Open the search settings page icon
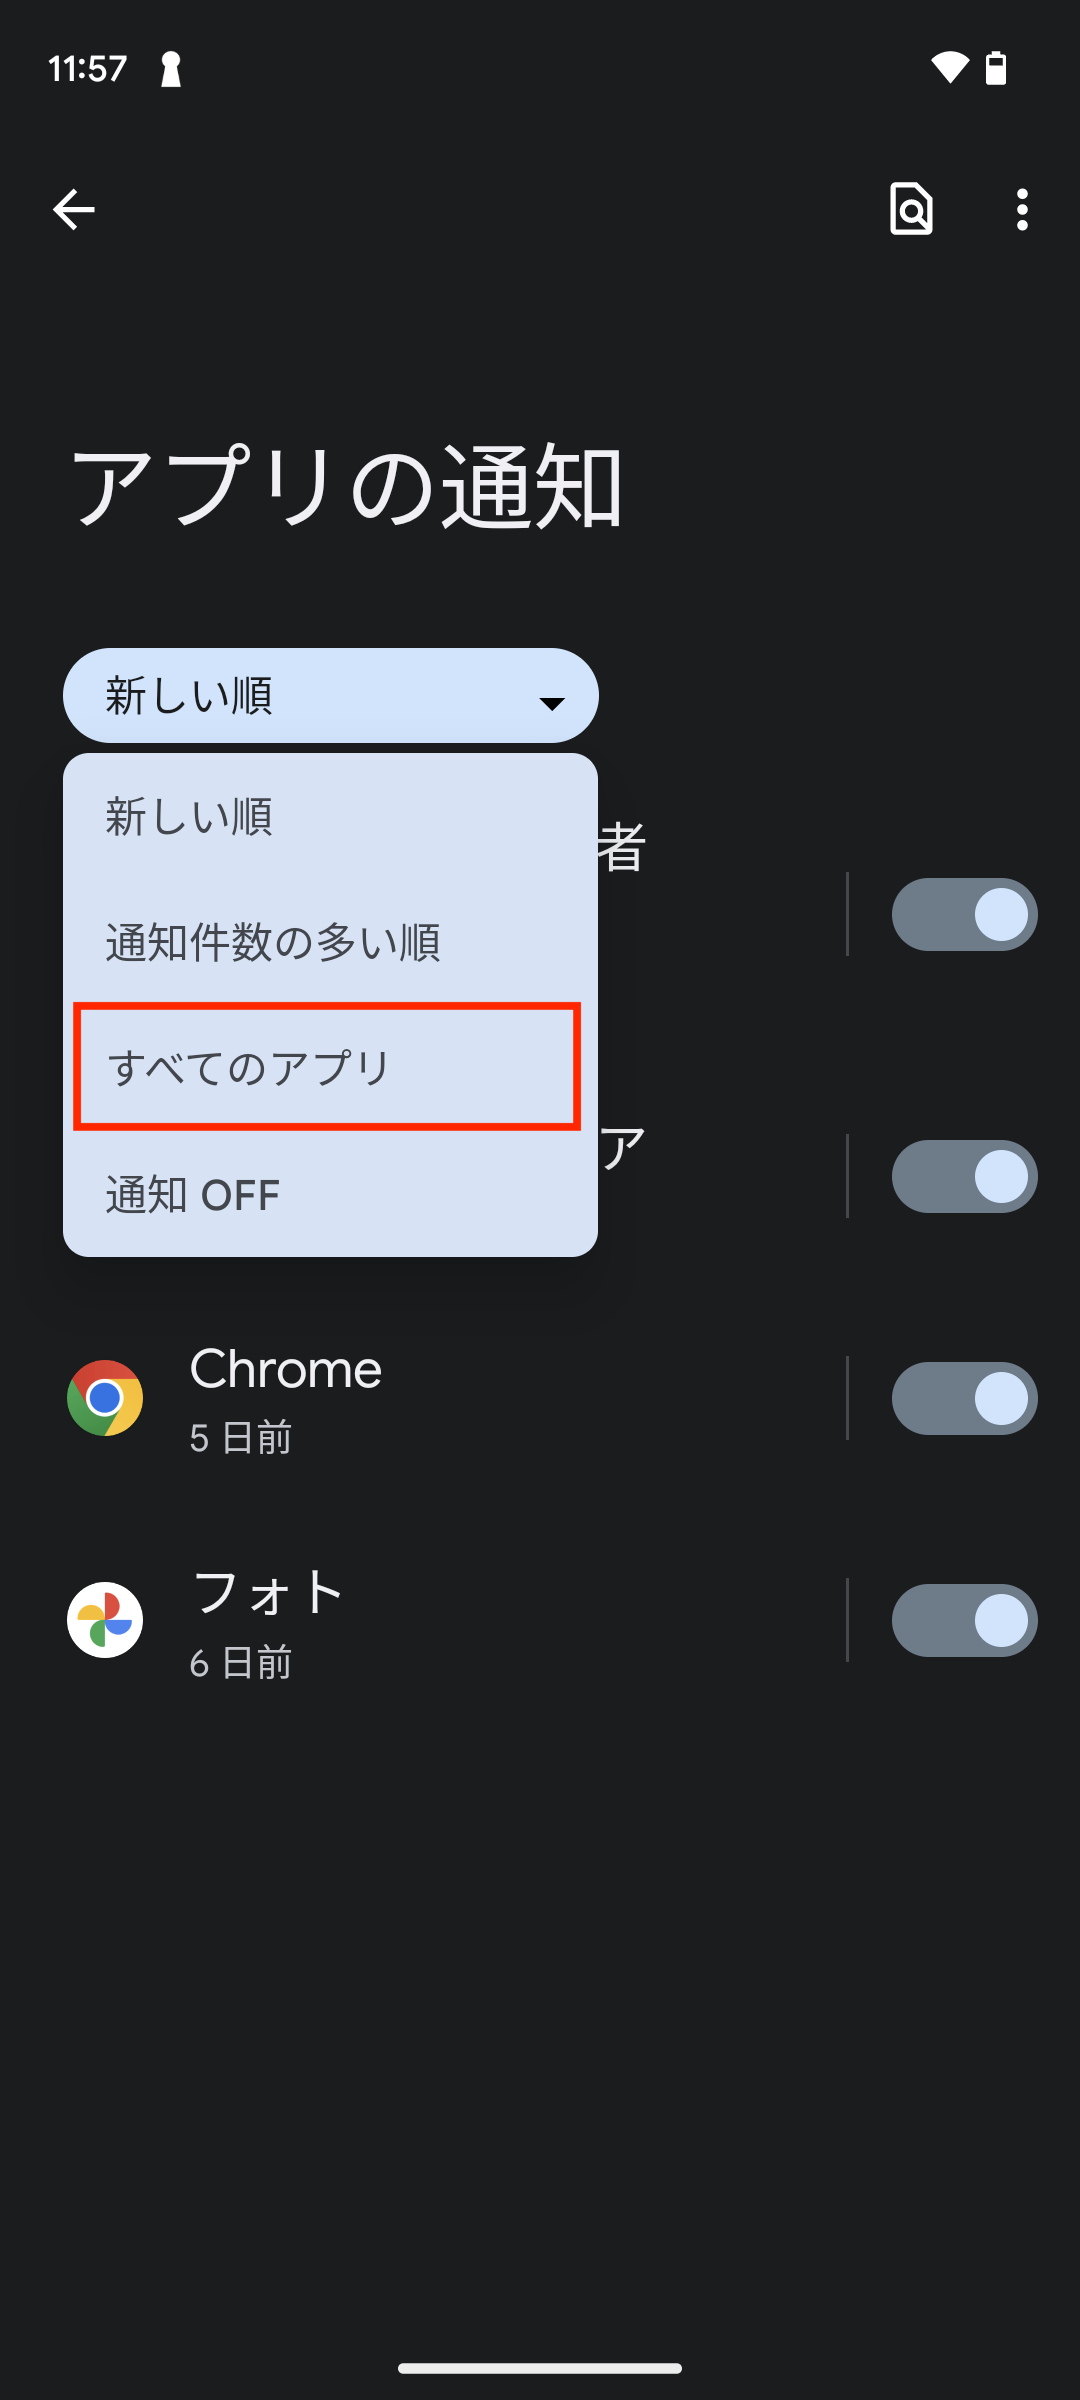Screen dimensions: 1080x2400 (x=911, y=210)
